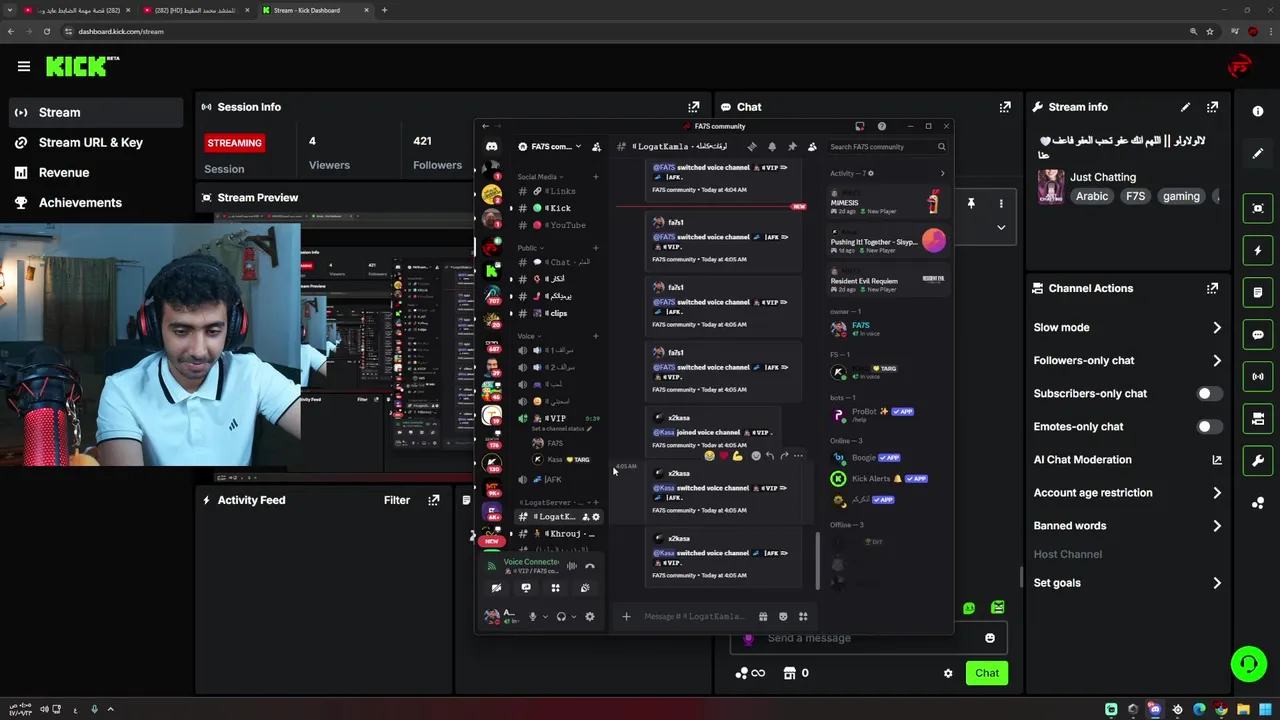Open Activity Feed Filter
The image size is (1280, 720).
coord(397,500)
